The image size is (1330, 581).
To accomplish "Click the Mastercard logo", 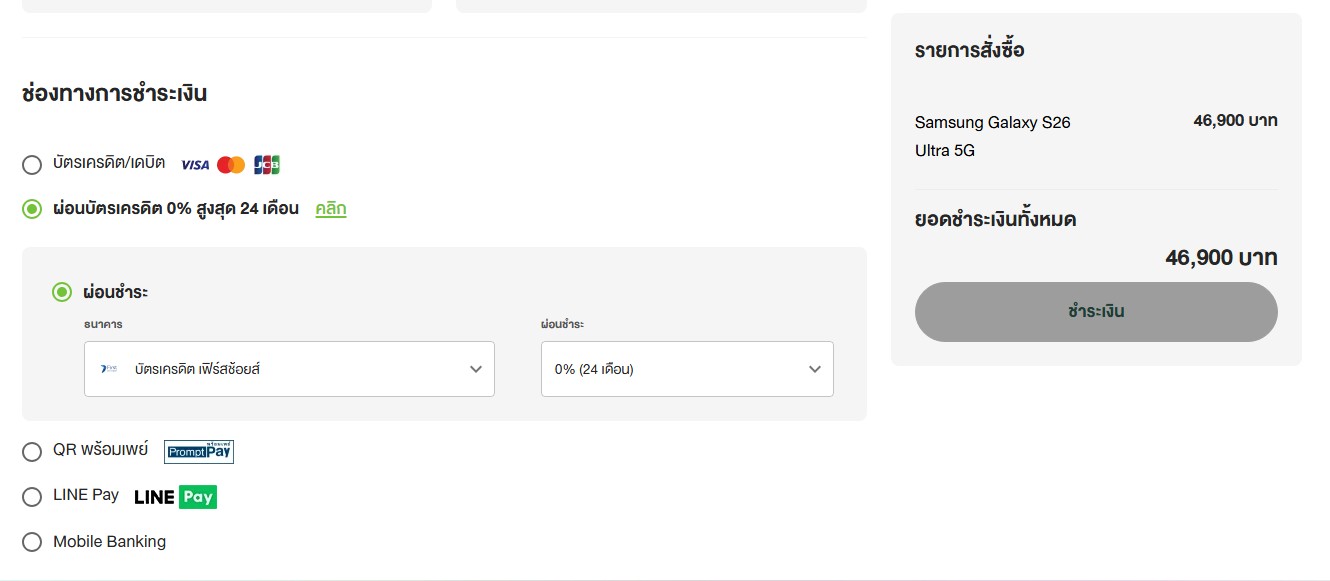I will click(231, 165).
